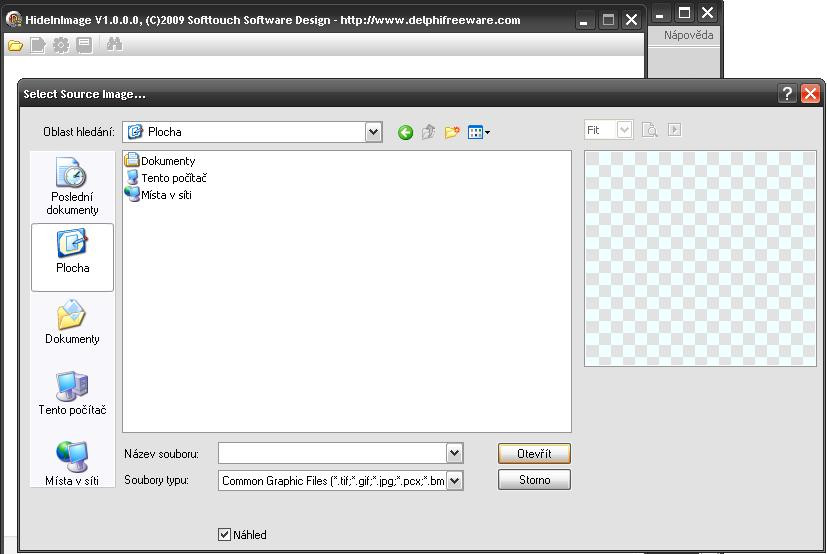Open the view menu icon
This screenshot has width=827, height=554.
478,132
